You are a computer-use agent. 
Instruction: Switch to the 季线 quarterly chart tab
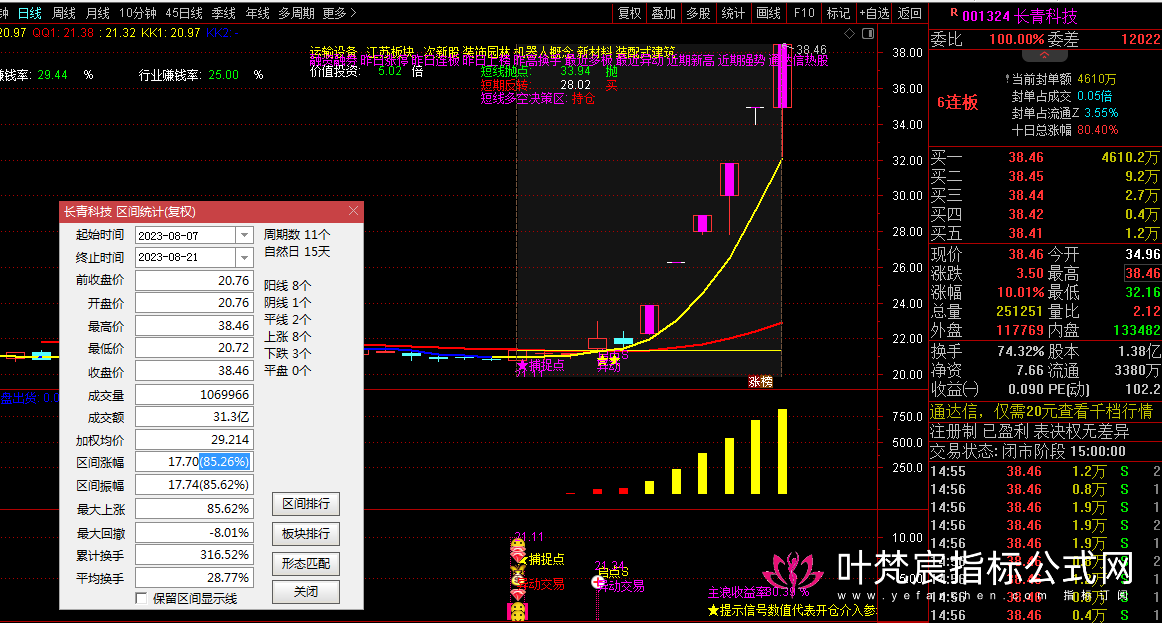point(224,13)
